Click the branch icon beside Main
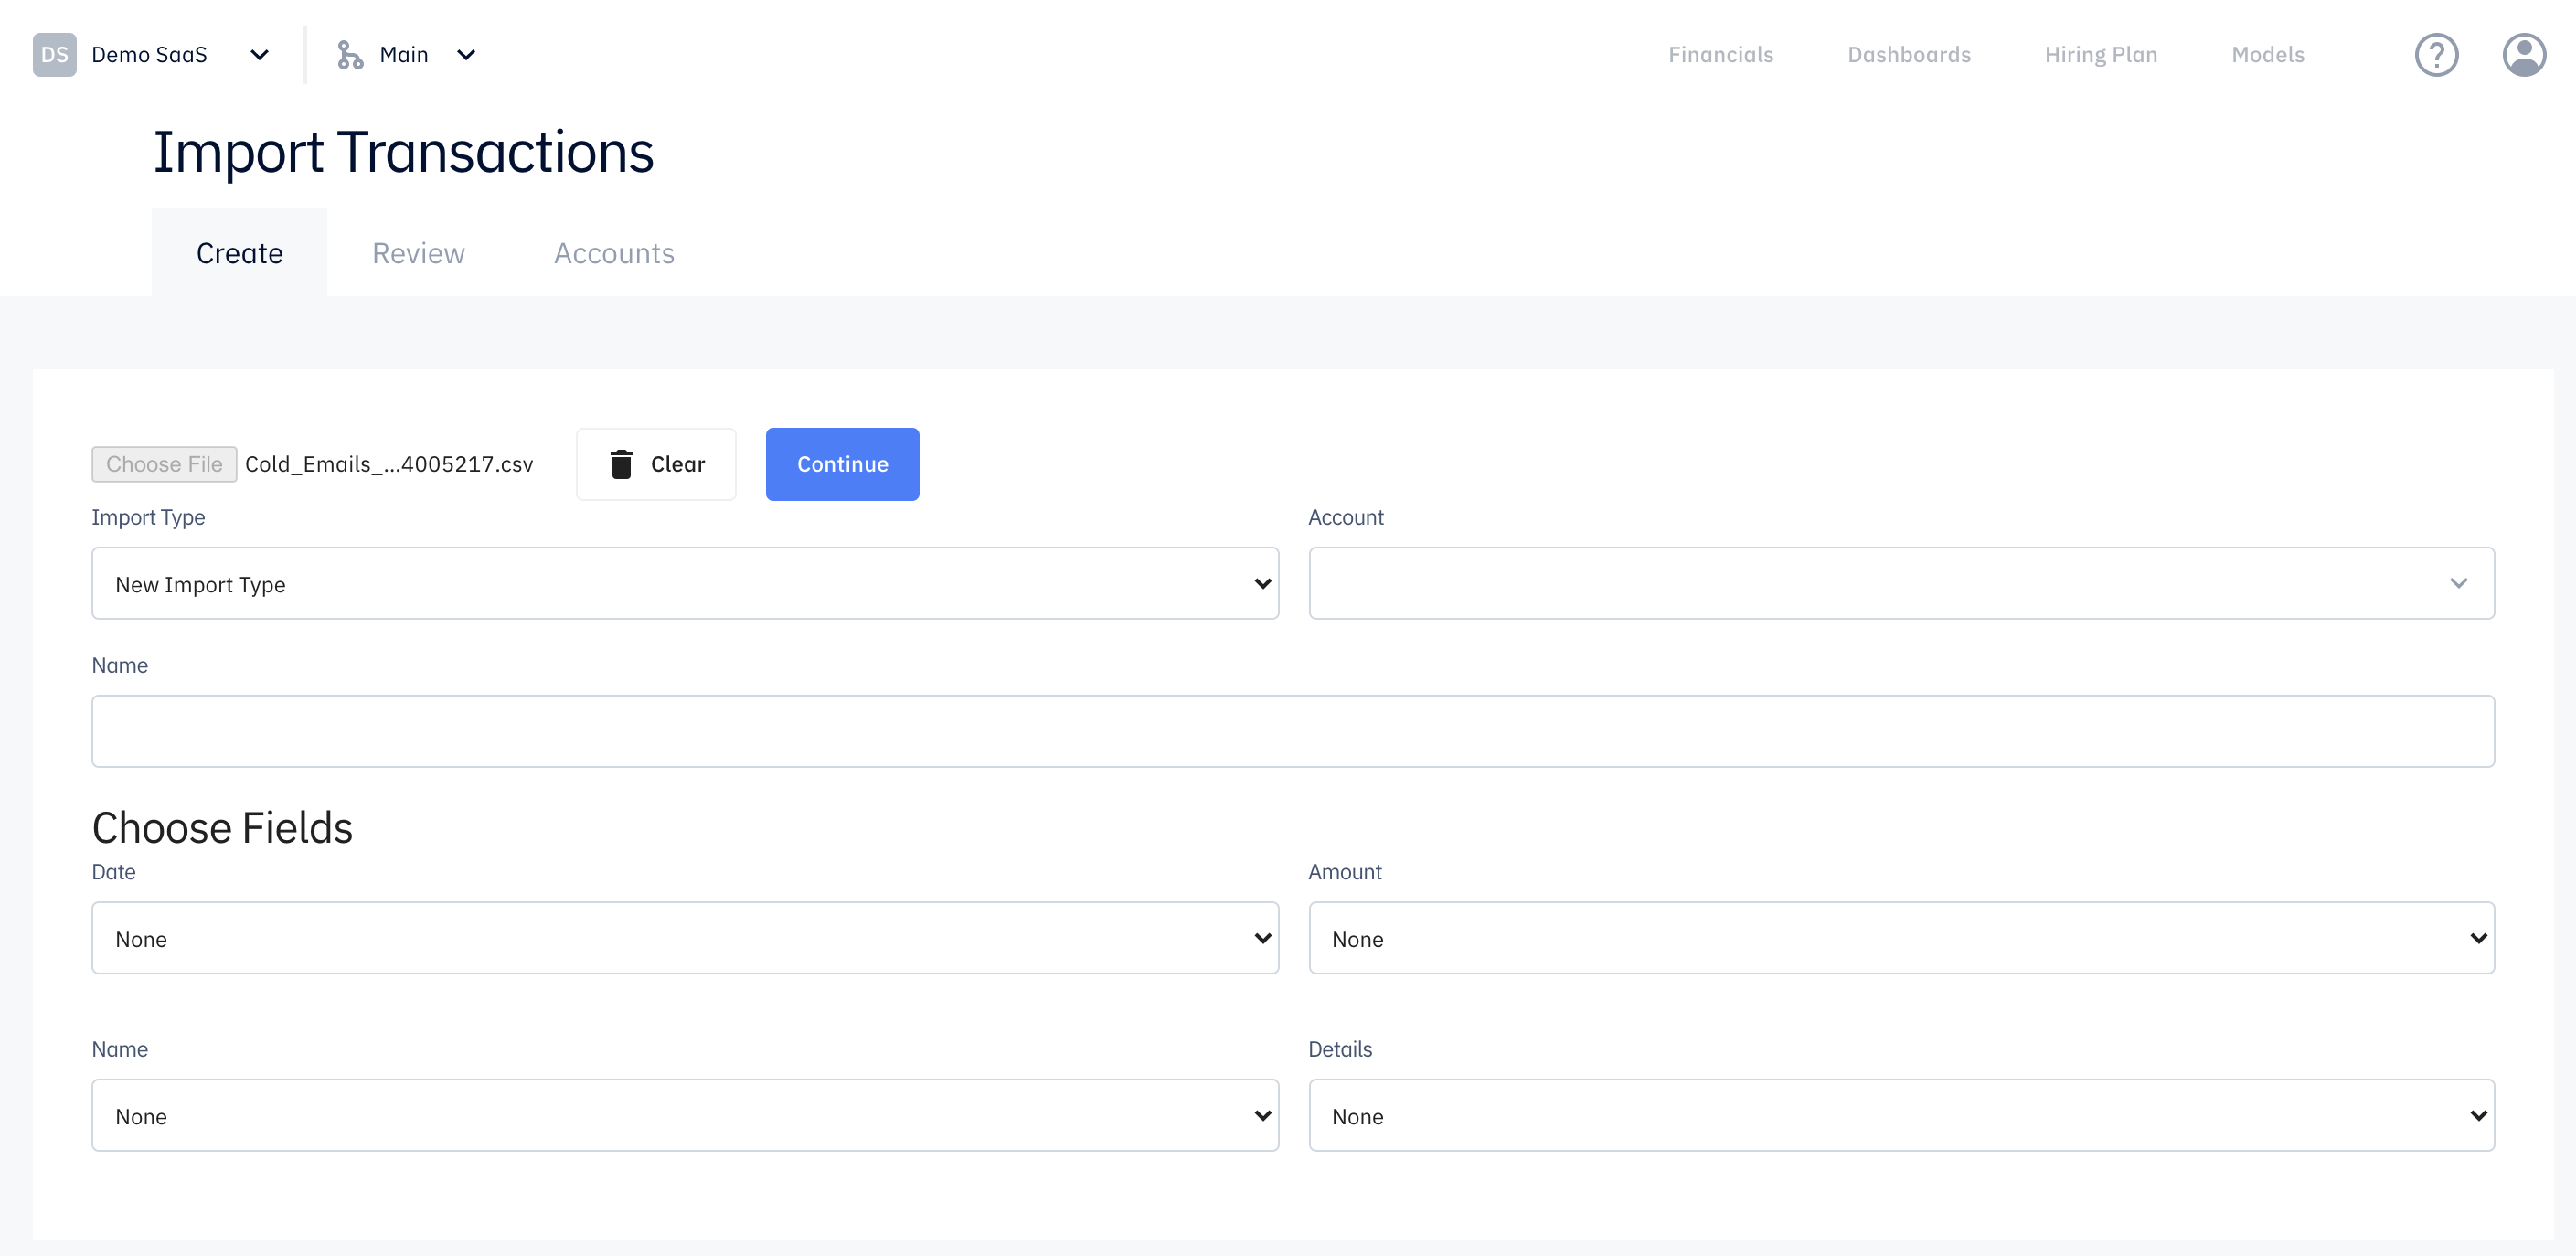 349,55
